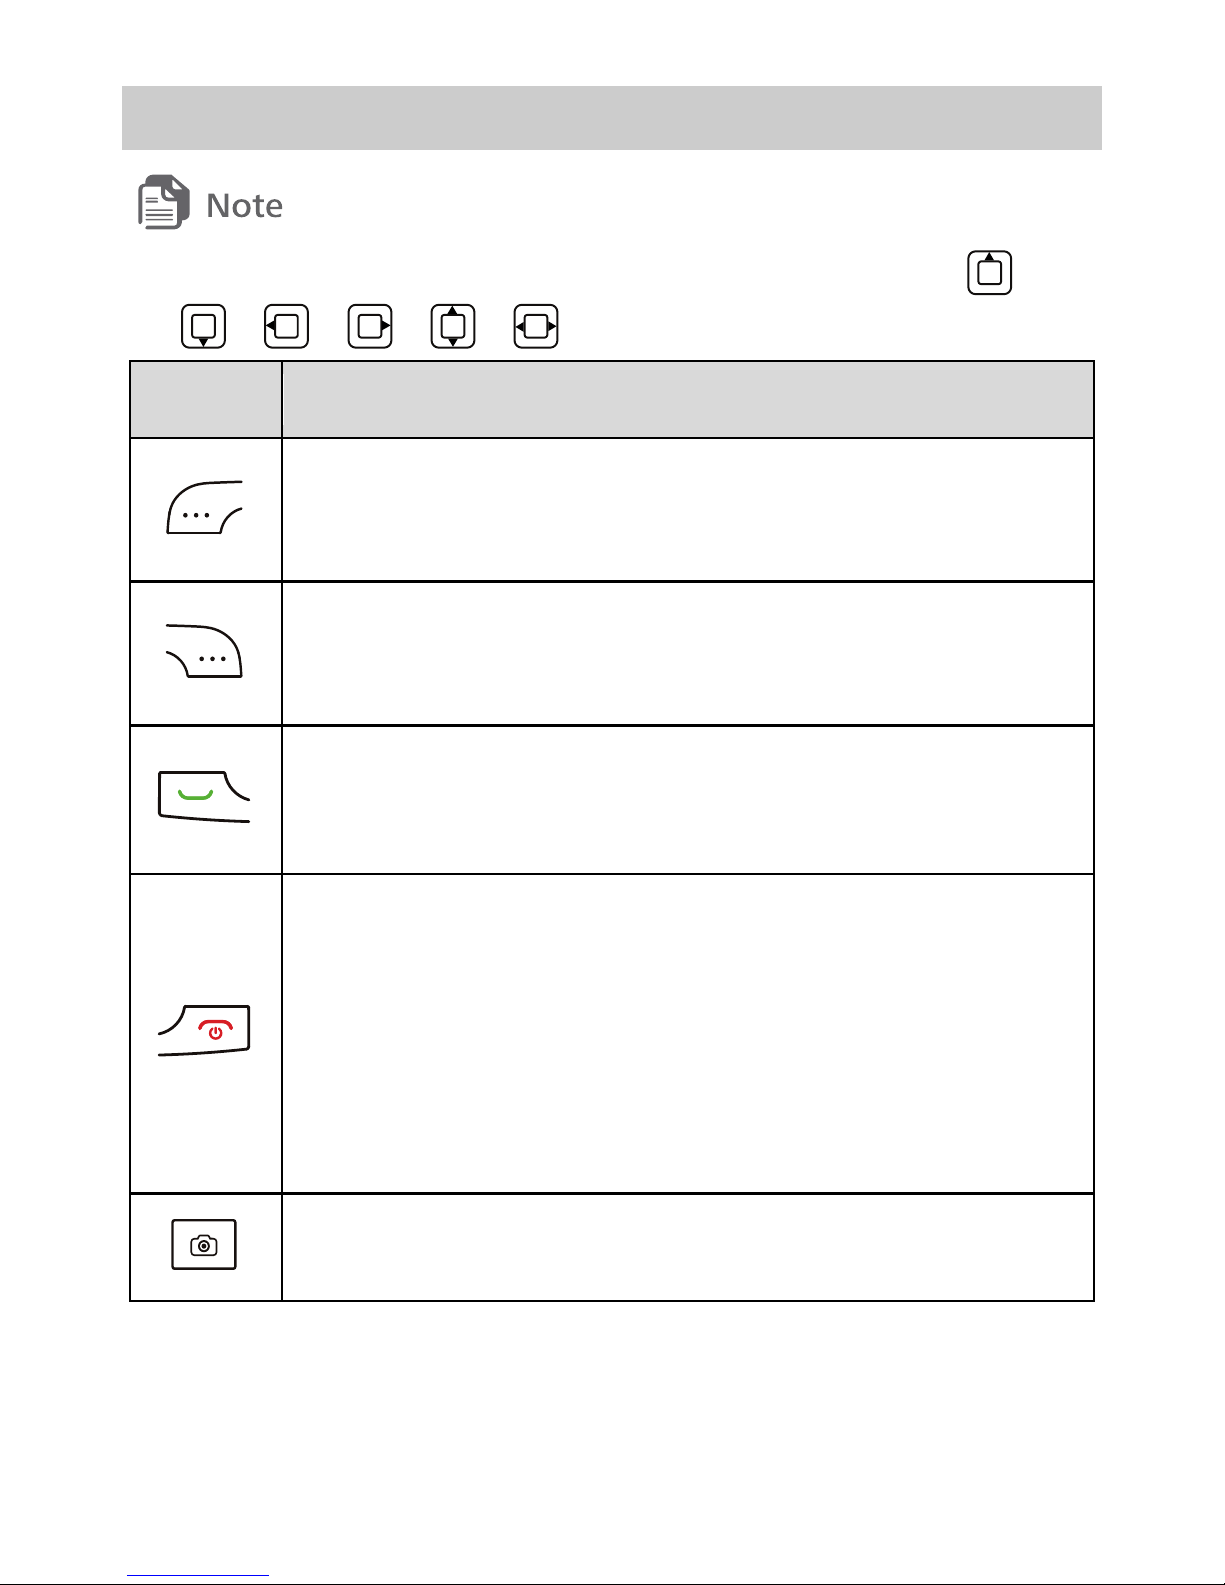Select the down navigation key icon

pos(204,326)
